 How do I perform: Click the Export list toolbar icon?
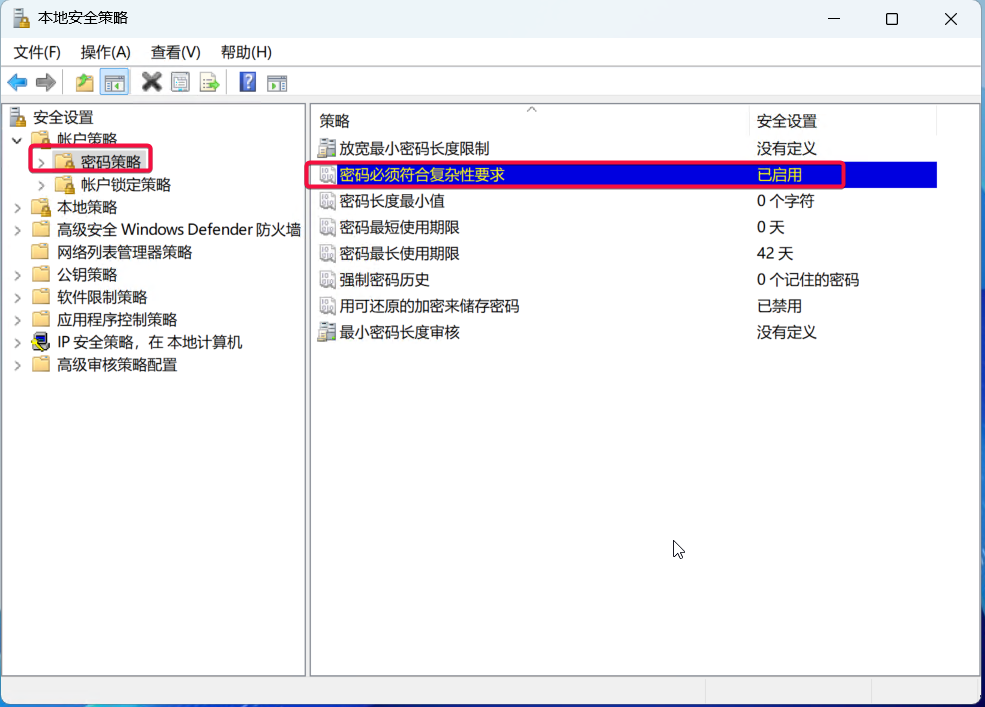pyautogui.click(x=209, y=82)
